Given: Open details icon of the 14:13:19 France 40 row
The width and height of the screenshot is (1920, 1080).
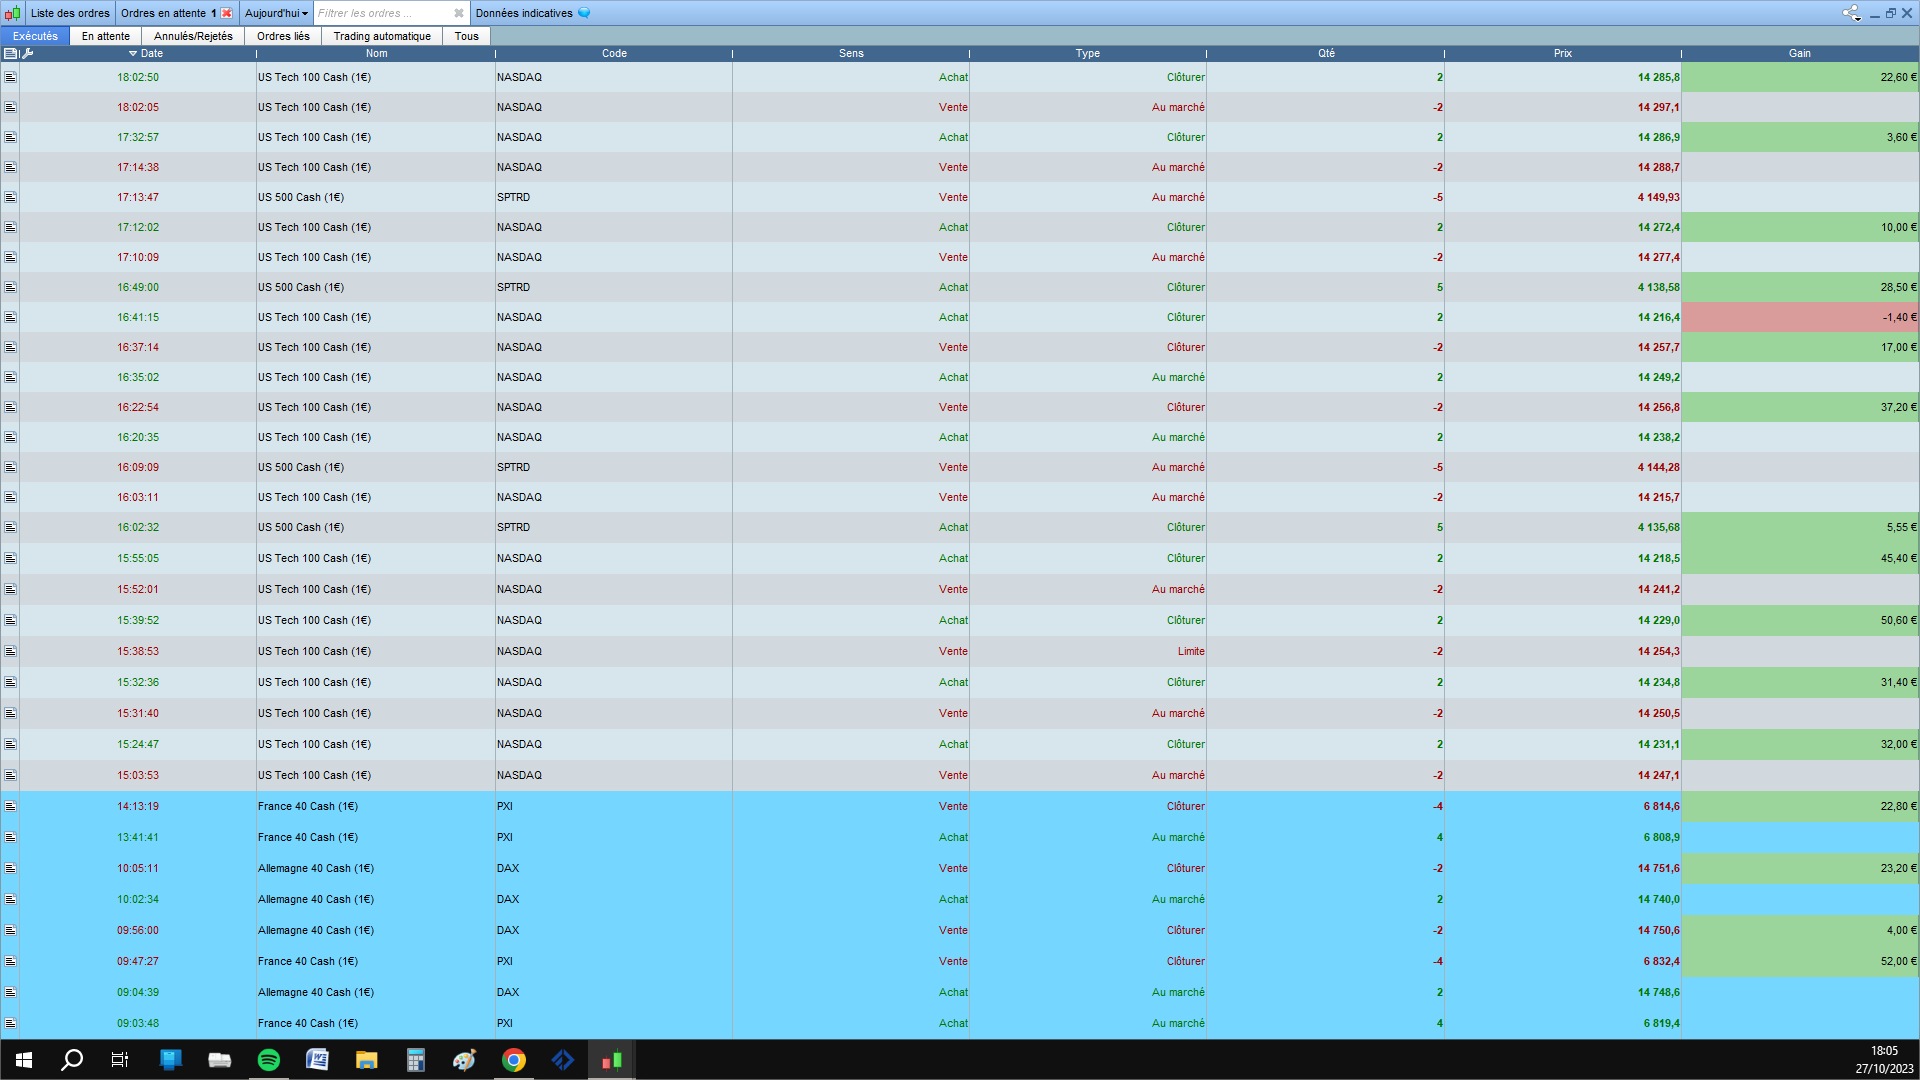Looking at the screenshot, I should (x=11, y=806).
